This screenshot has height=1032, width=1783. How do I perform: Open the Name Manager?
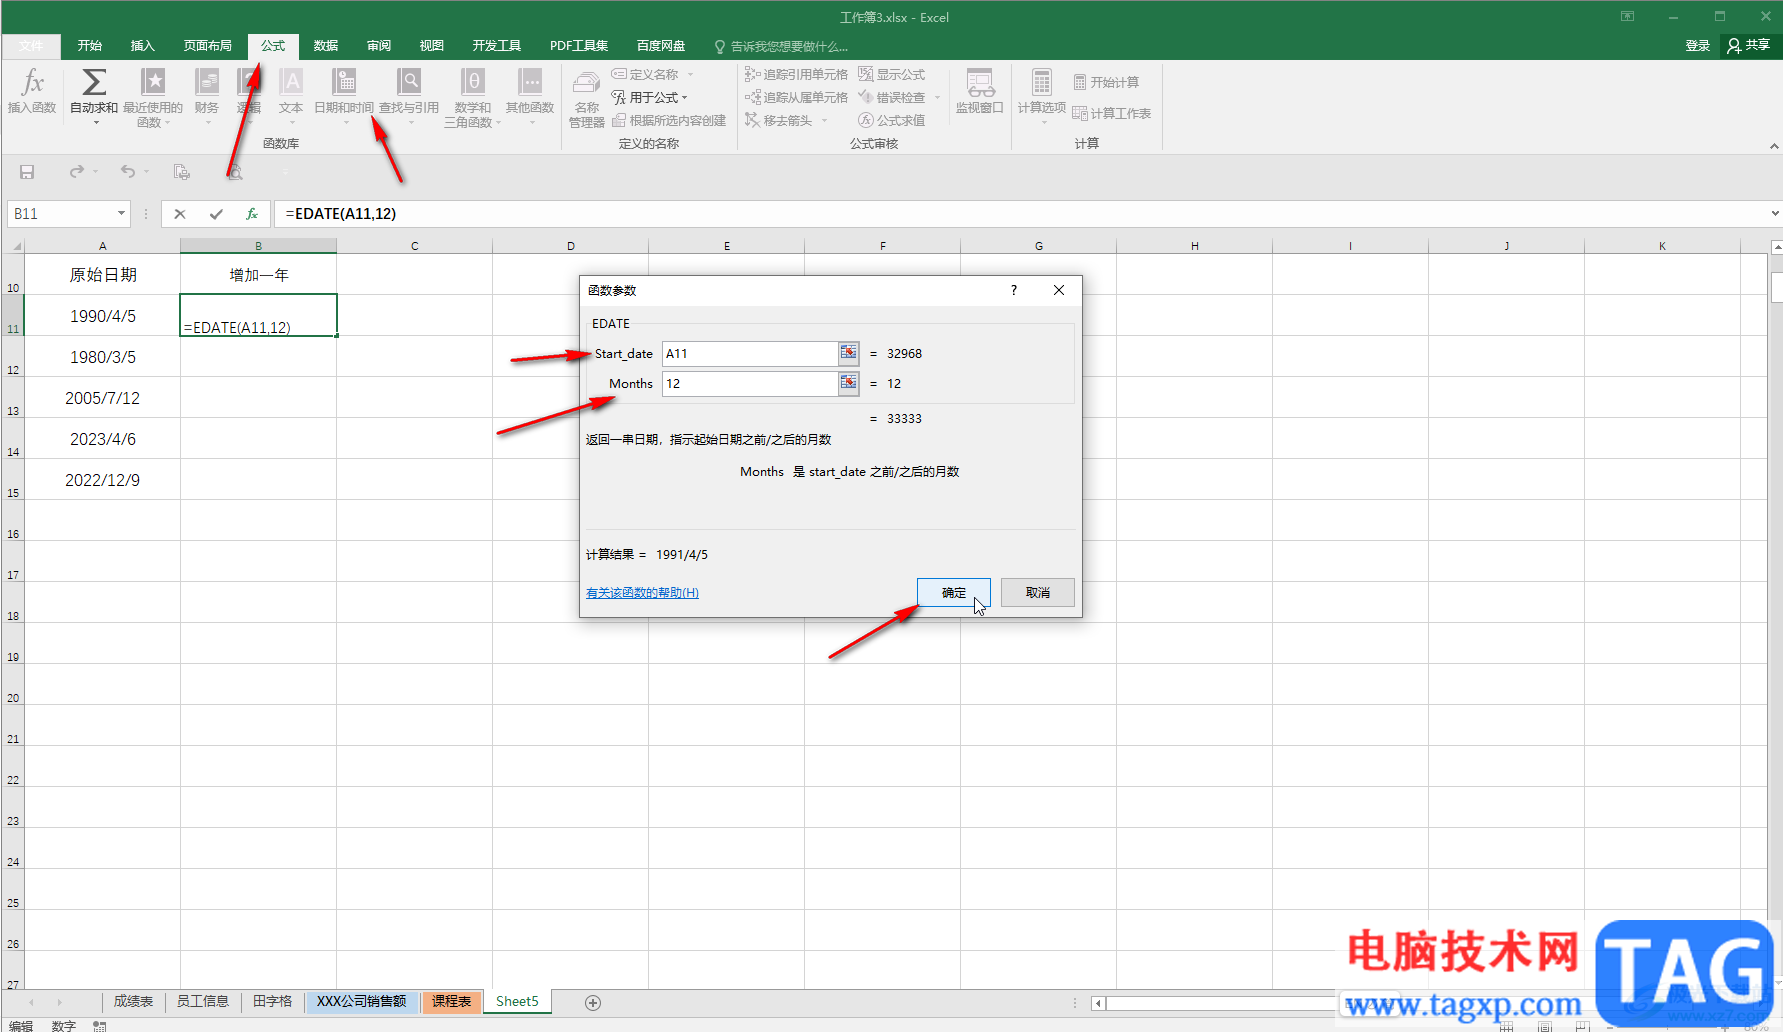tap(587, 98)
